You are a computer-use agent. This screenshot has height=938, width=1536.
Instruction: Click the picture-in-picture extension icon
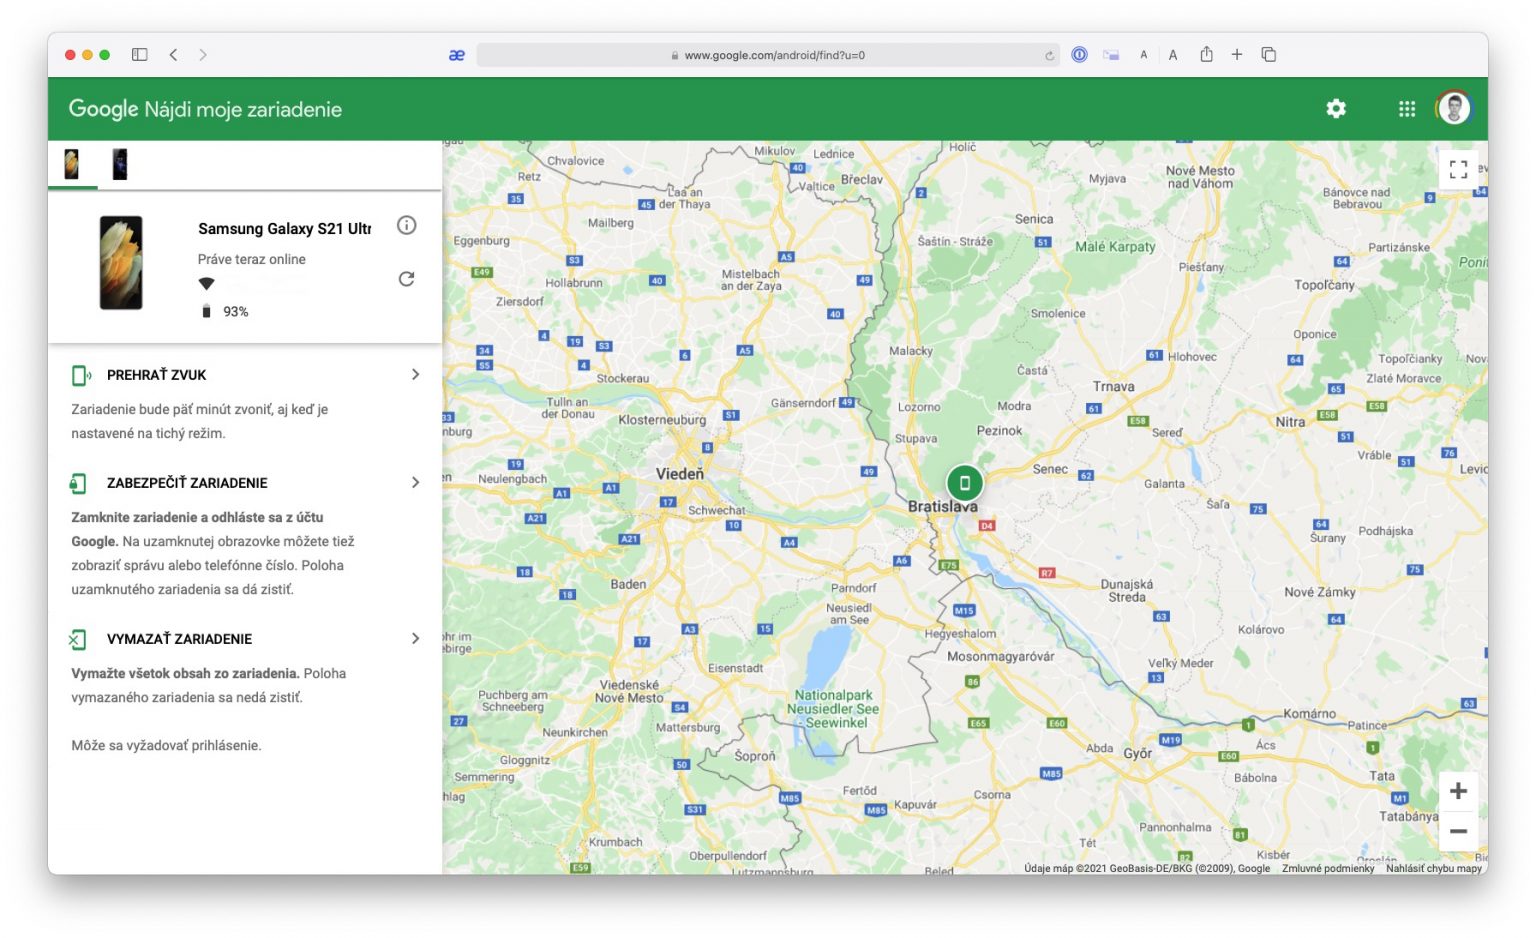click(x=1111, y=55)
